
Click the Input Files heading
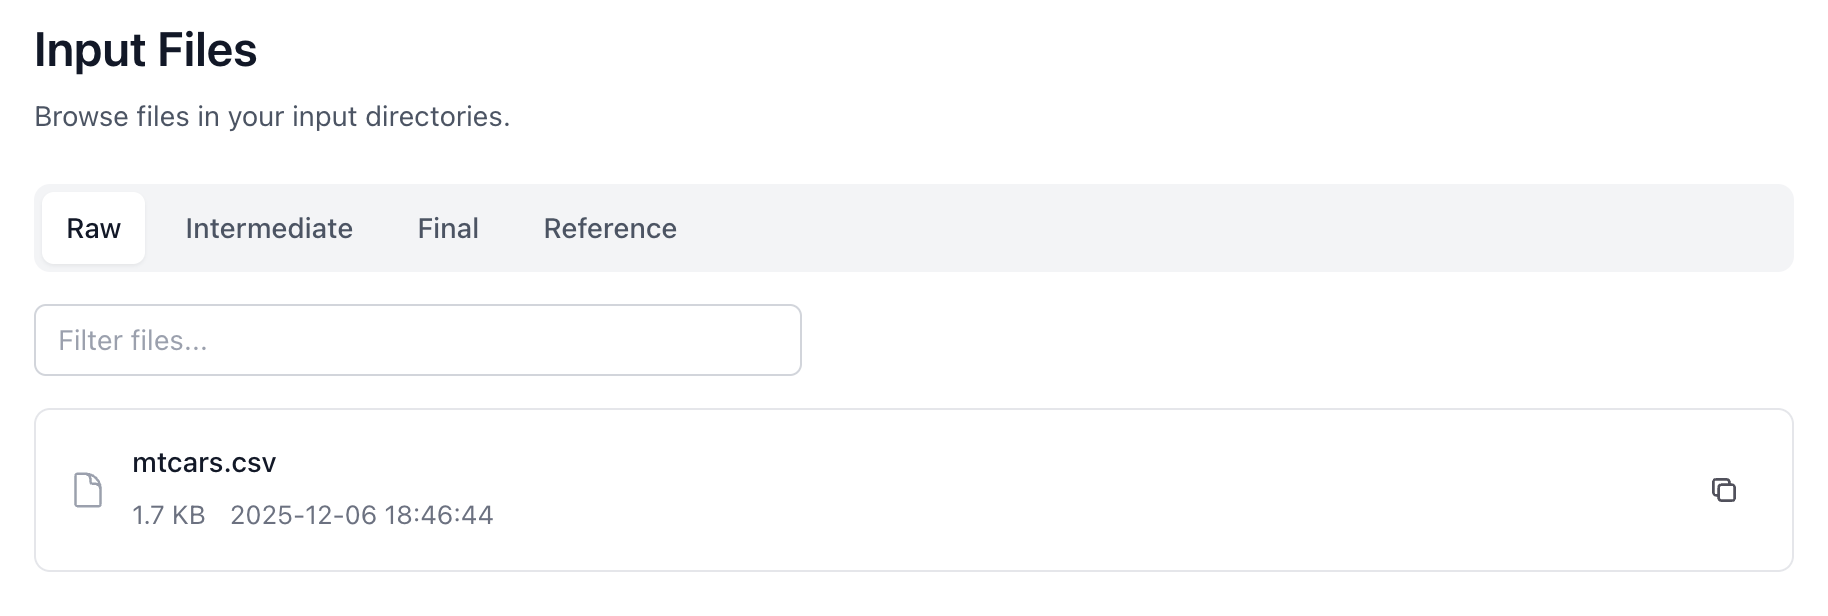[146, 50]
